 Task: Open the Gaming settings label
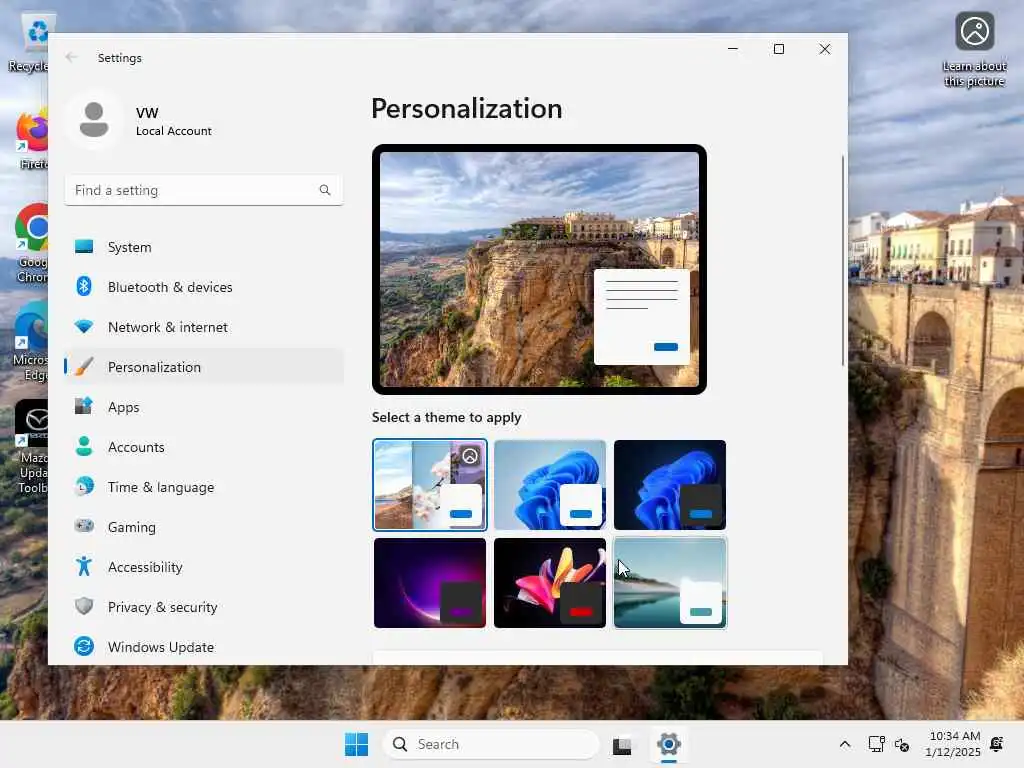(131, 527)
